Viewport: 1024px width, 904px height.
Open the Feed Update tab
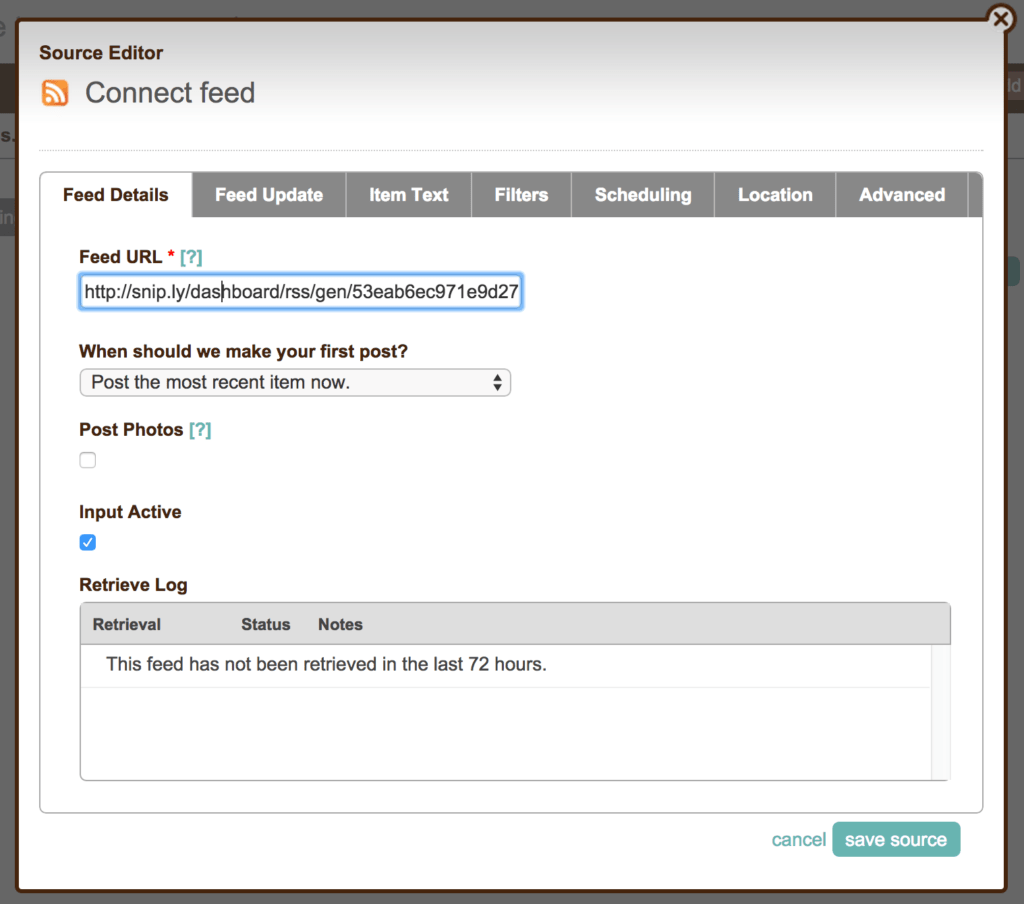[268, 195]
